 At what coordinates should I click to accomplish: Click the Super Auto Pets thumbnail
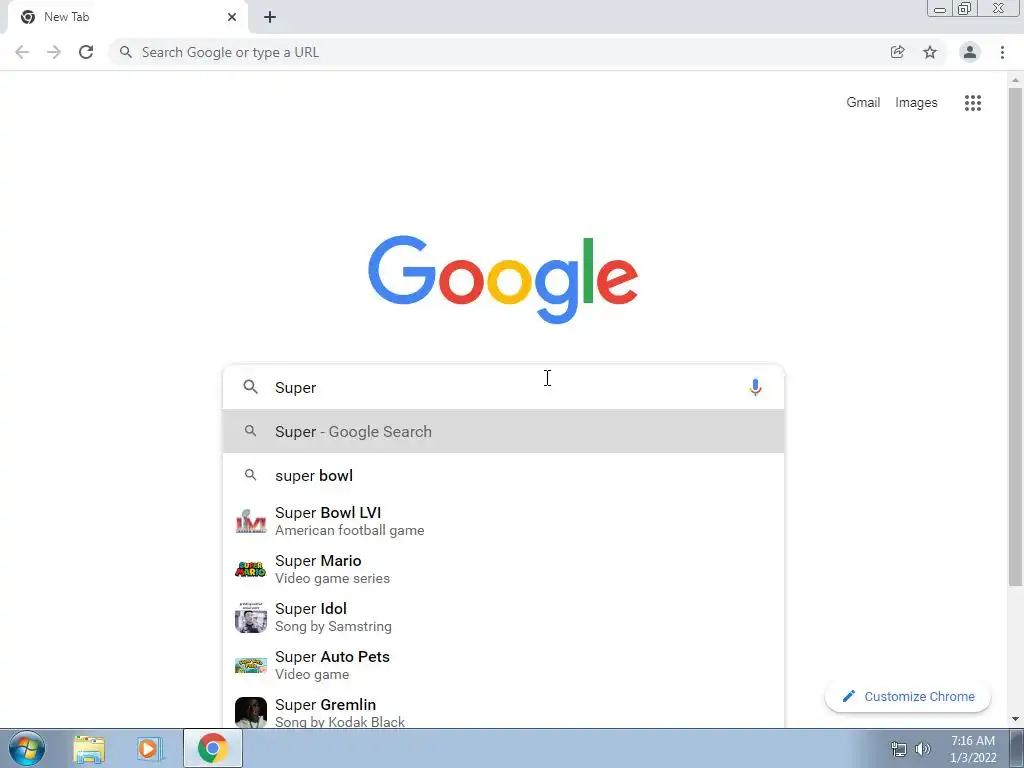(x=251, y=665)
